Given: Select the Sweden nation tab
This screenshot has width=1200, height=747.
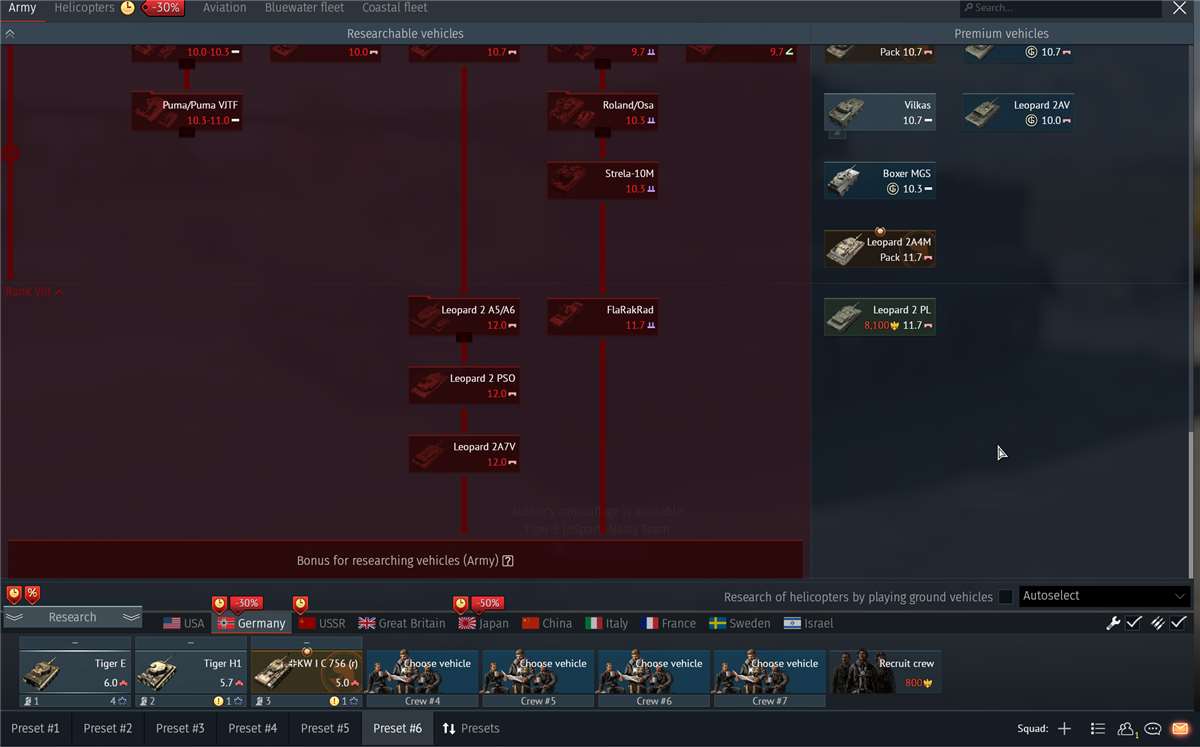Looking at the screenshot, I should [740, 623].
